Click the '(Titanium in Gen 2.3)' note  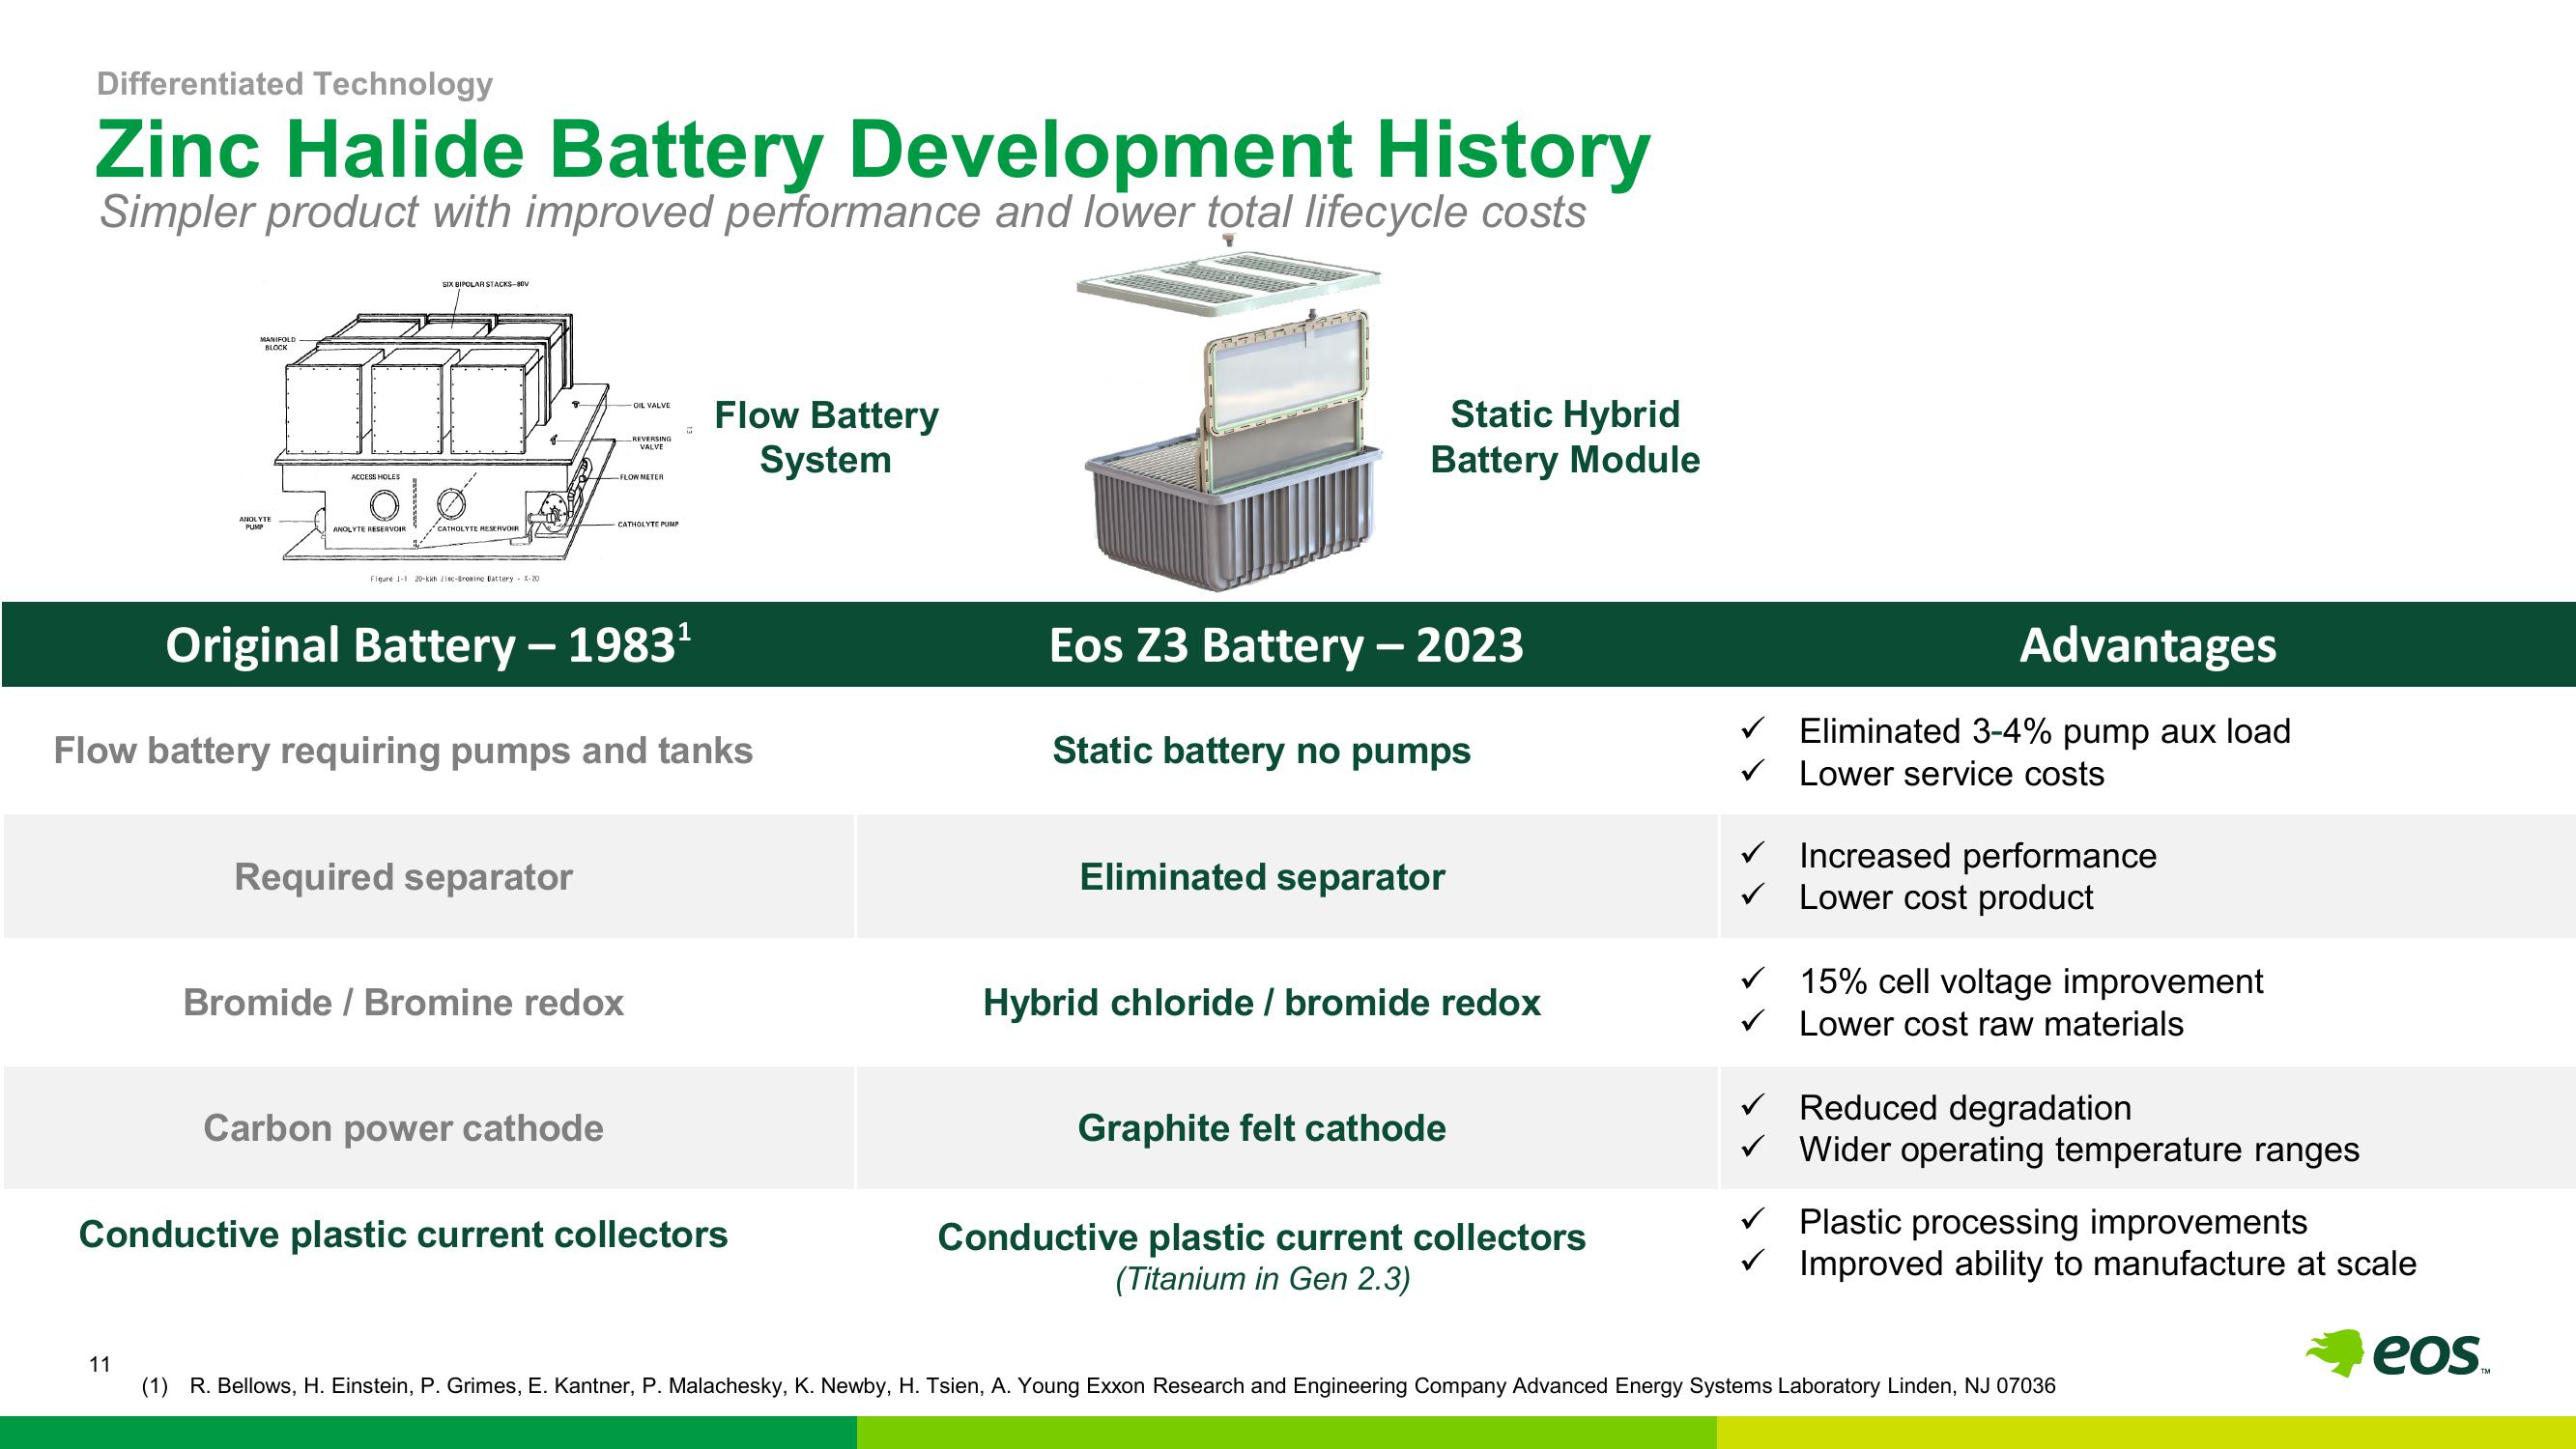point(1262,1279)
